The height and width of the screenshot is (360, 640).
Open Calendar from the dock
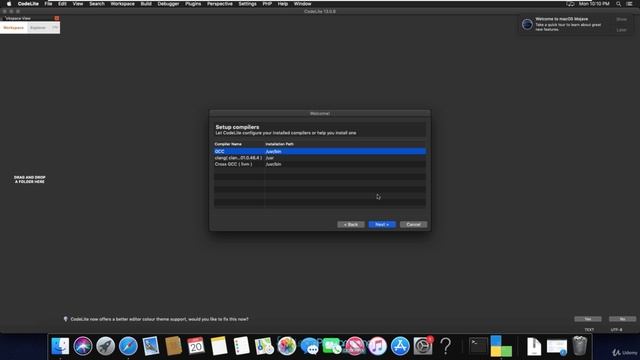tap(196, 346)
